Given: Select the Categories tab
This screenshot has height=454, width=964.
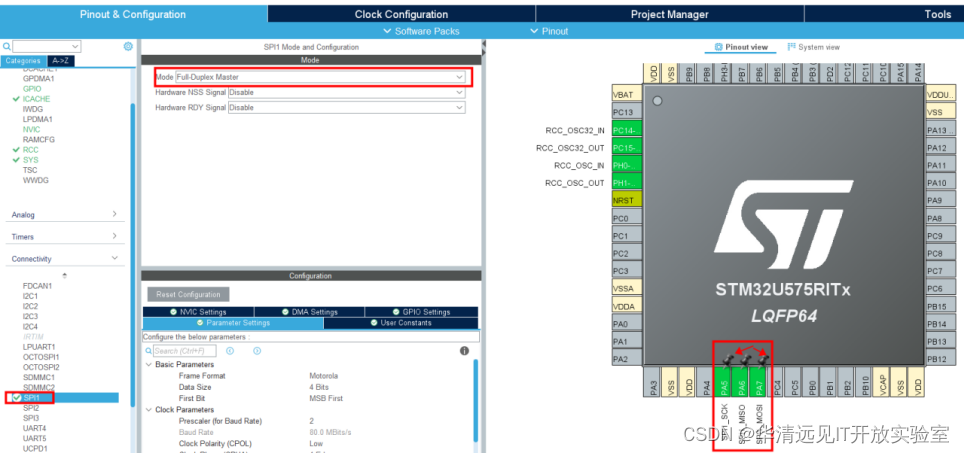Looking at the screenshot, I should click(x=23, y=61).
